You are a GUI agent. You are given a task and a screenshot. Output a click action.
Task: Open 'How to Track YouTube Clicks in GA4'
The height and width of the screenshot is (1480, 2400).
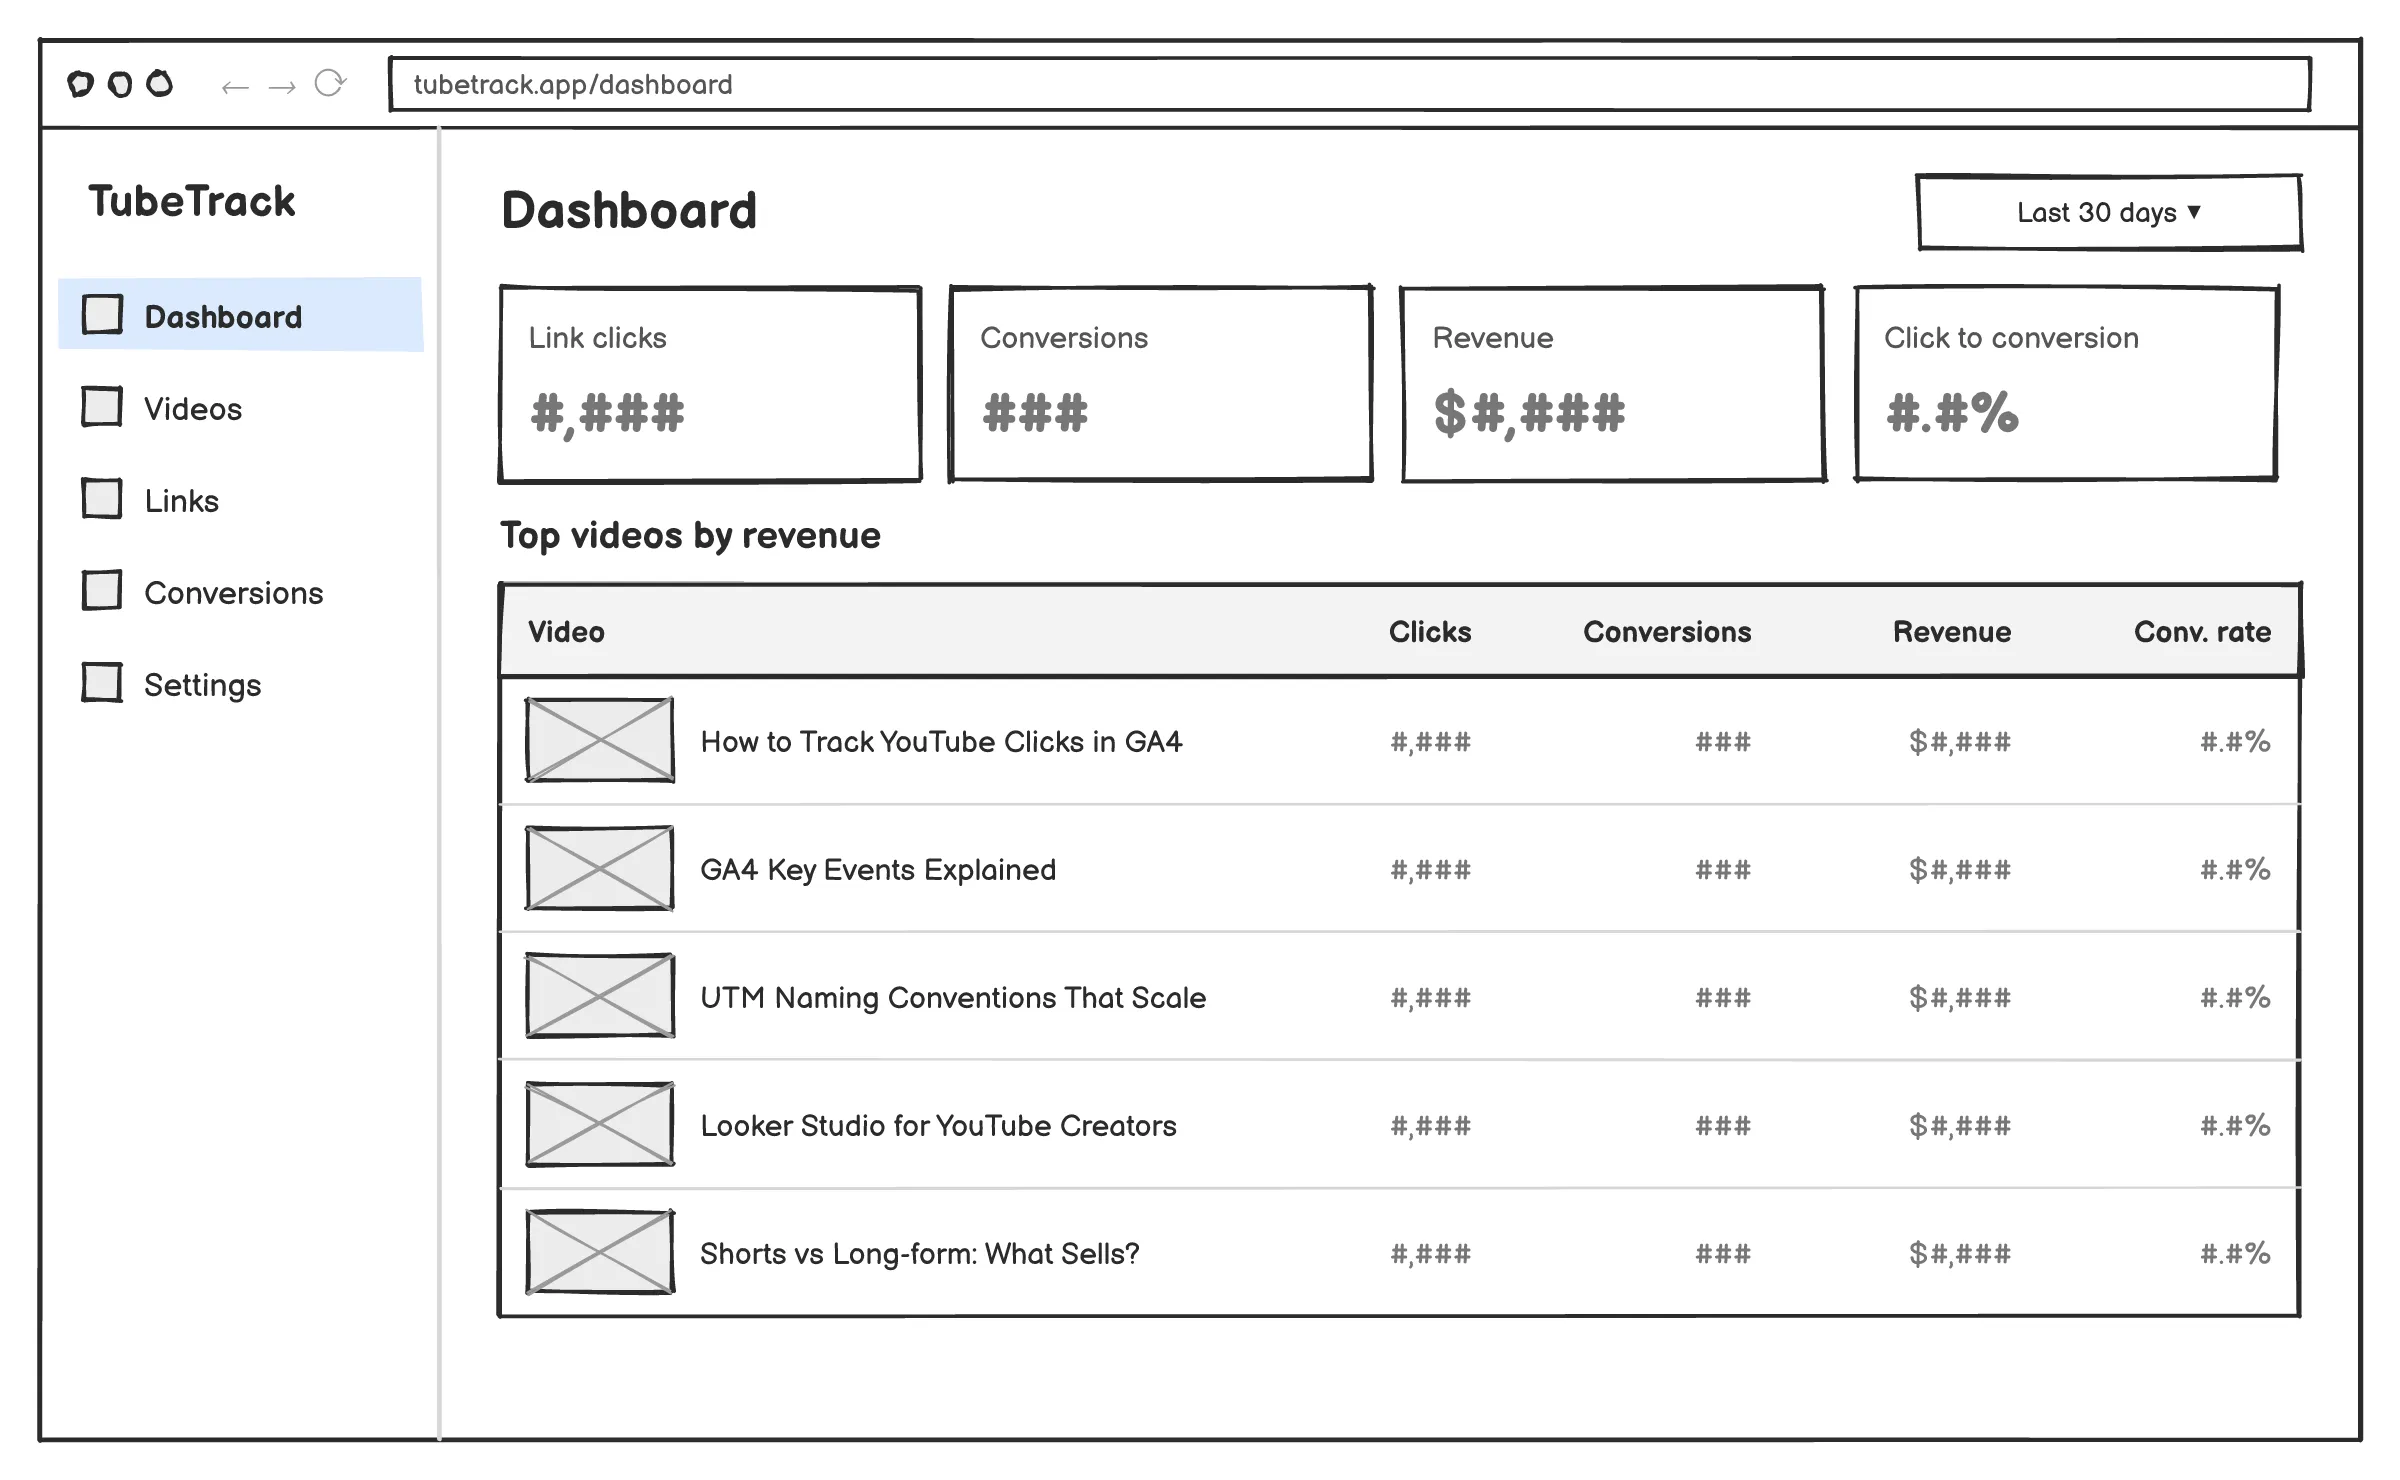pos(941,742)
